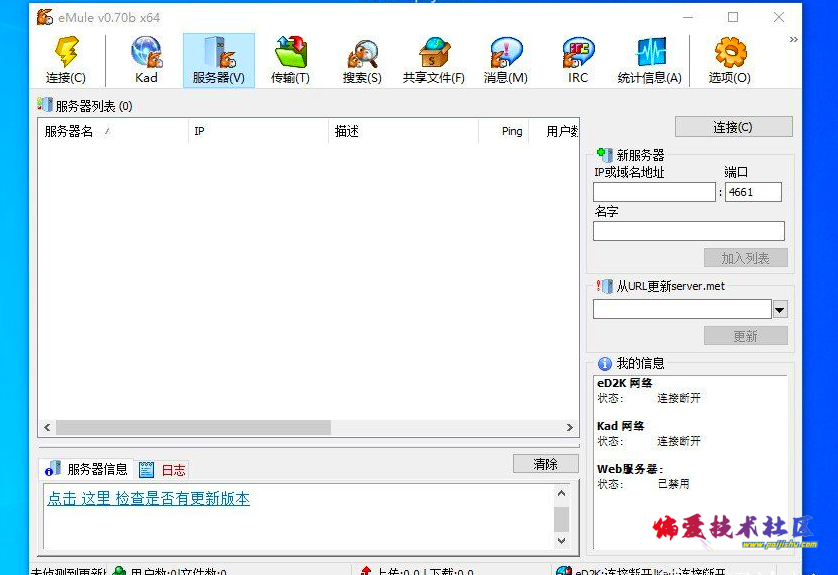
Task: Open the Statistics toolbar page
Action: tap(649, 60)
